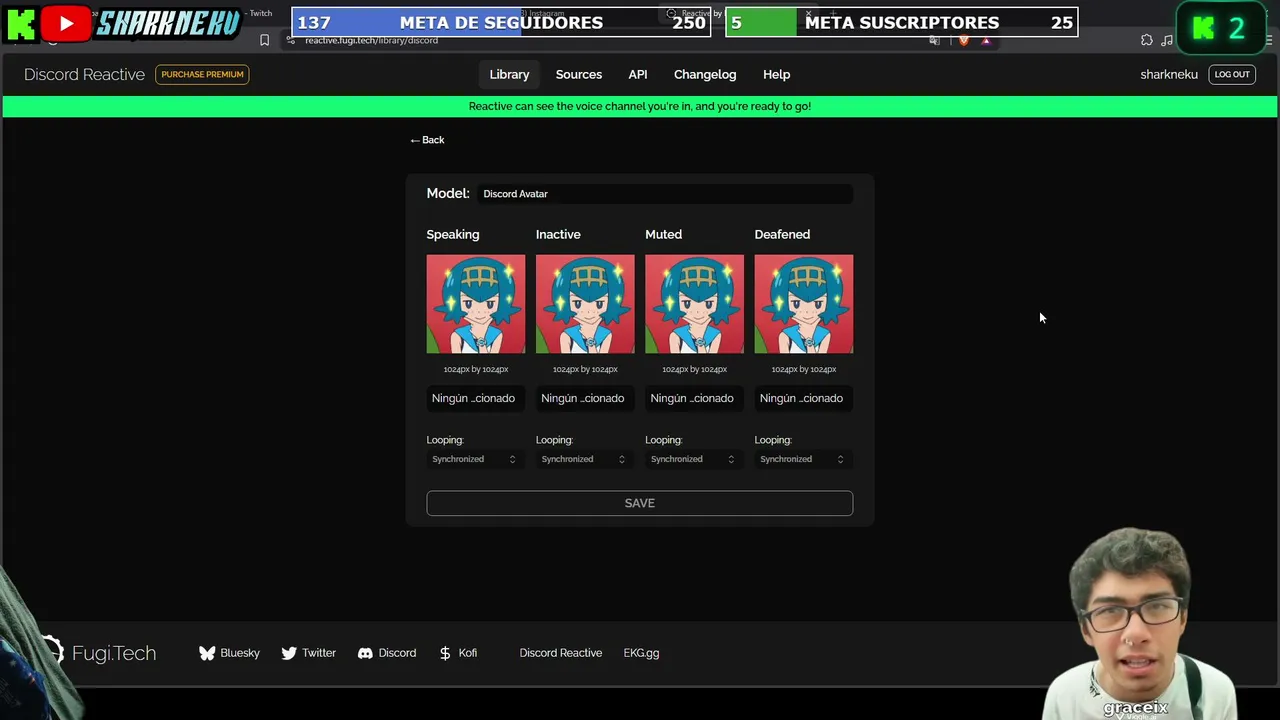Image resolution: width=1280 pixels, height=720 pixels.
Task: Open the Muted looping dropdown
Action: pos(694,459)
